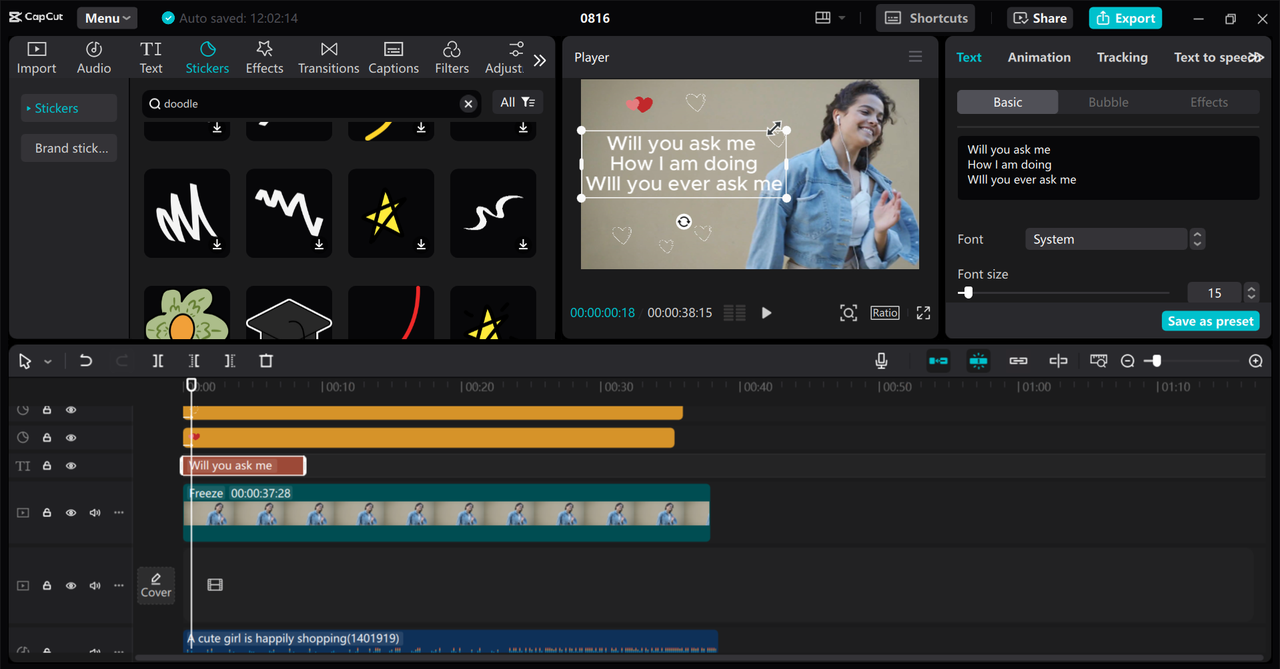Click the timeline zoom in magnifier
Image resolution: width=1280 pixels, height=669 pixels.
pos(1256,361)
